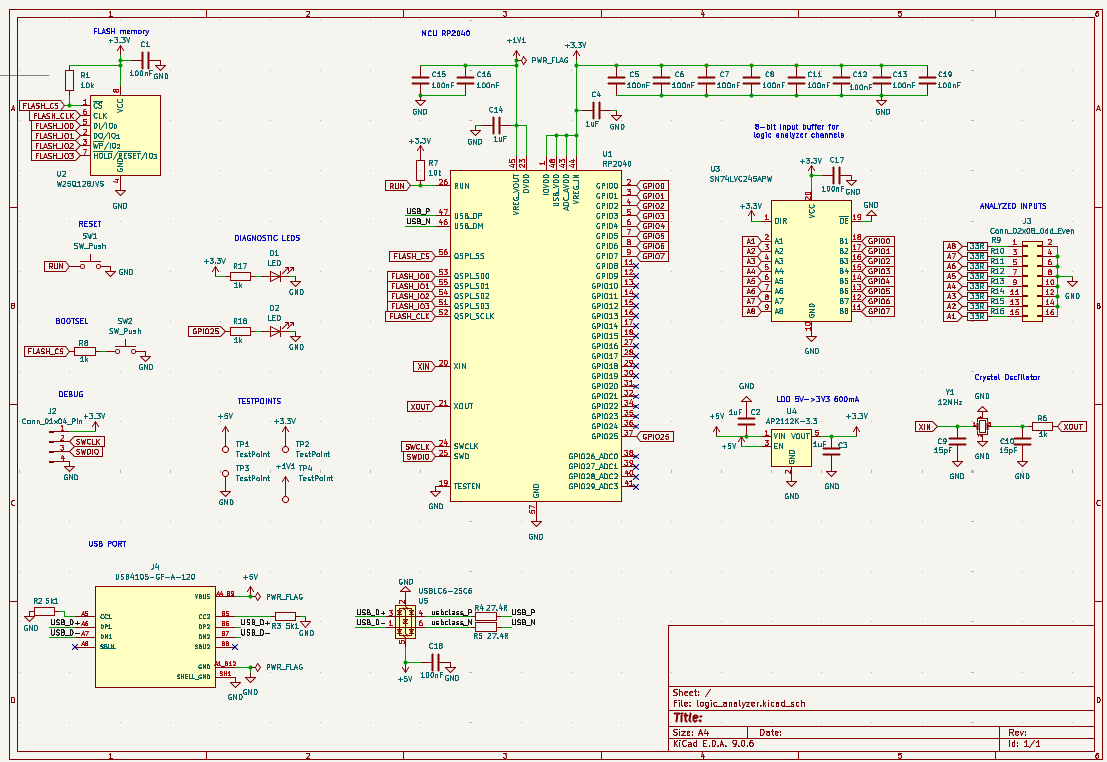Screen dimensions: 1107x762
Task: Click the LDO 5V->3V3 600mA heading
Action: coord(818,399)
